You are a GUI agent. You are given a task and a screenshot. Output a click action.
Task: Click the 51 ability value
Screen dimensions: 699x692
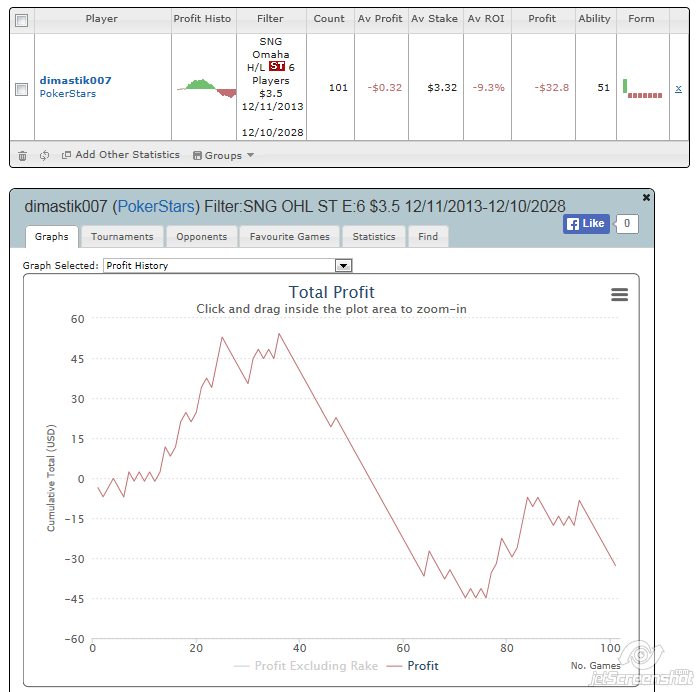tap(604, 88)
